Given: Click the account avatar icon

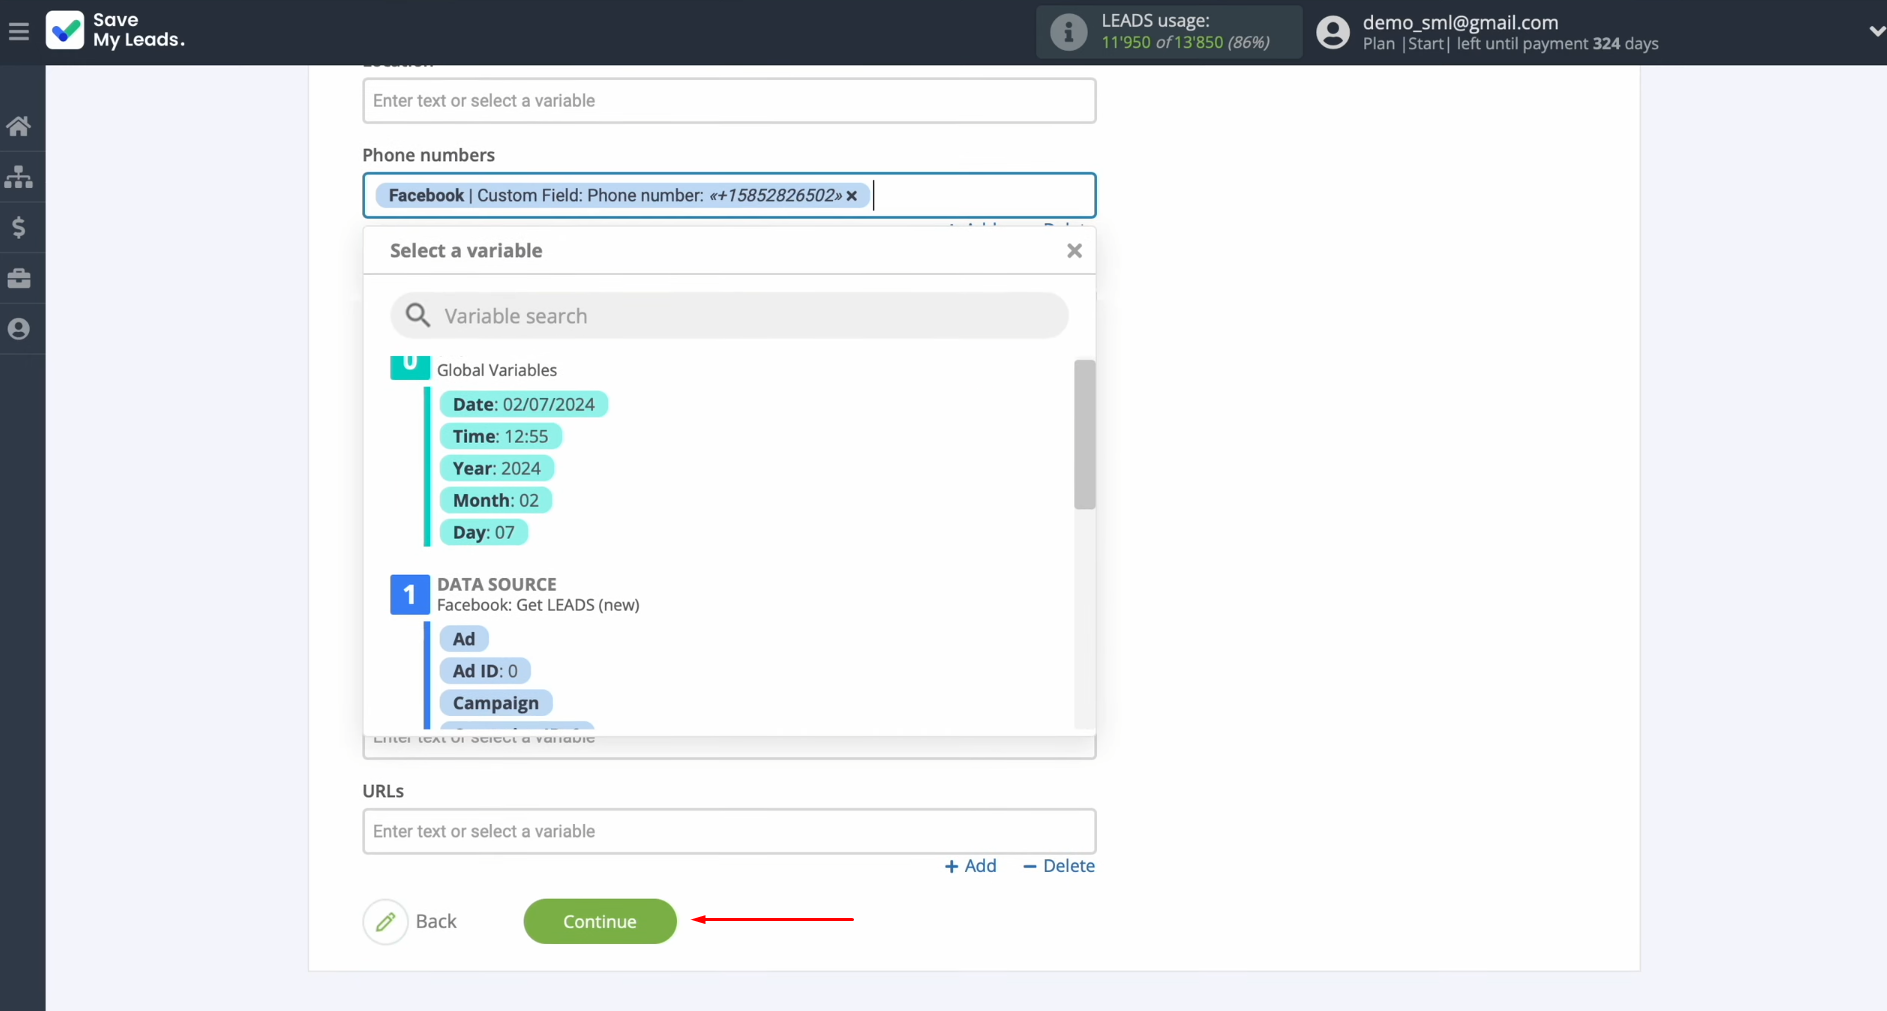Looking at the screenshot, I should 1332,32.
